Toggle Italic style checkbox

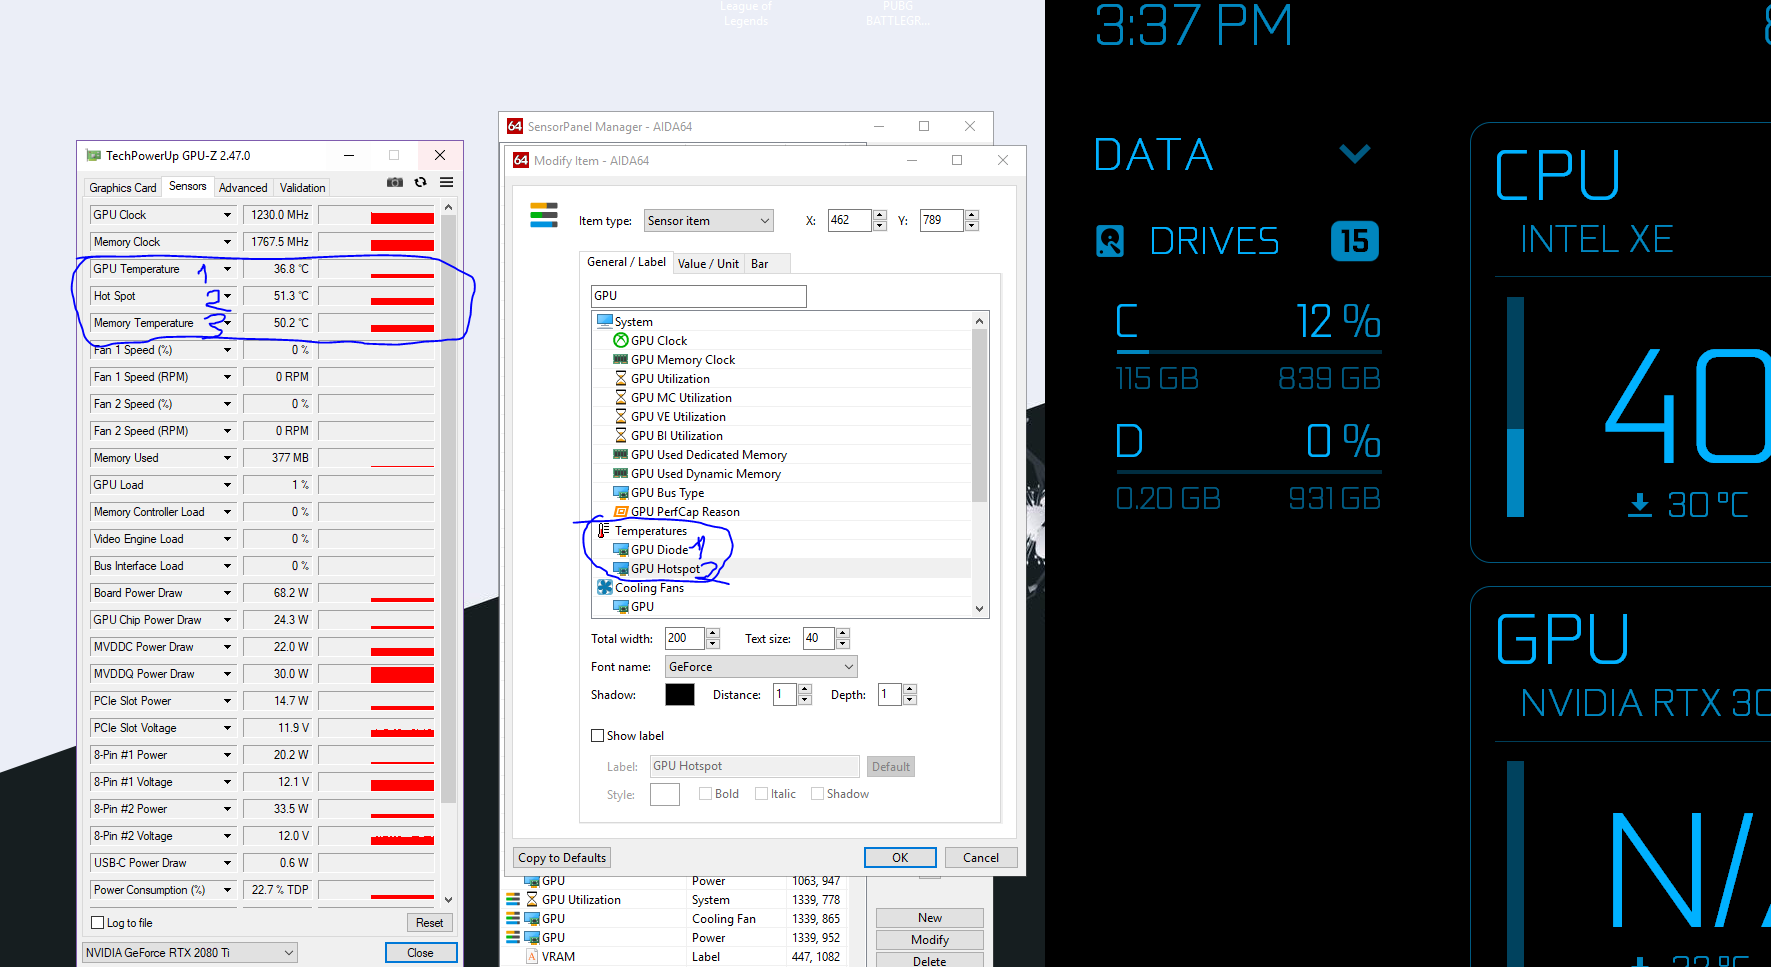point(762,794)
